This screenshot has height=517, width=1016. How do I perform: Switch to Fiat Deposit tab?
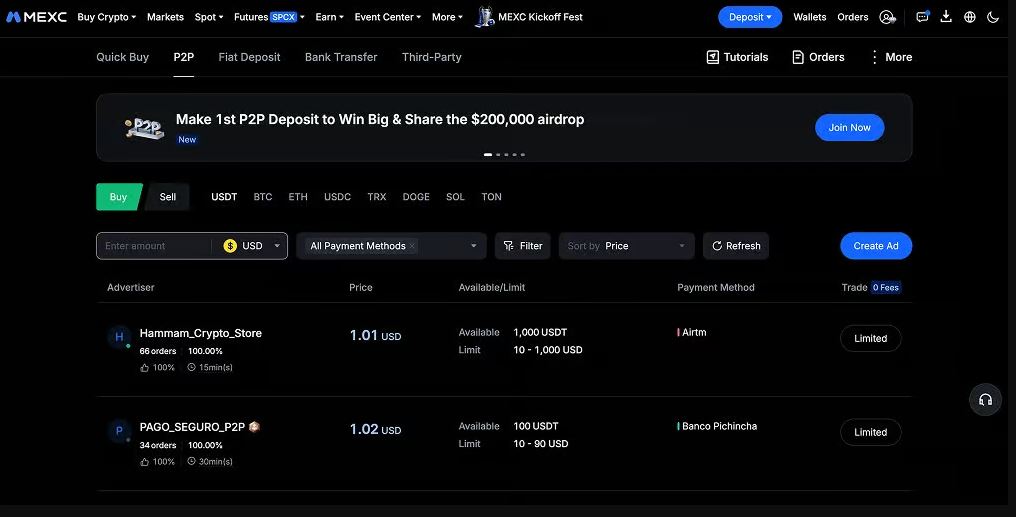coord(249,57)
